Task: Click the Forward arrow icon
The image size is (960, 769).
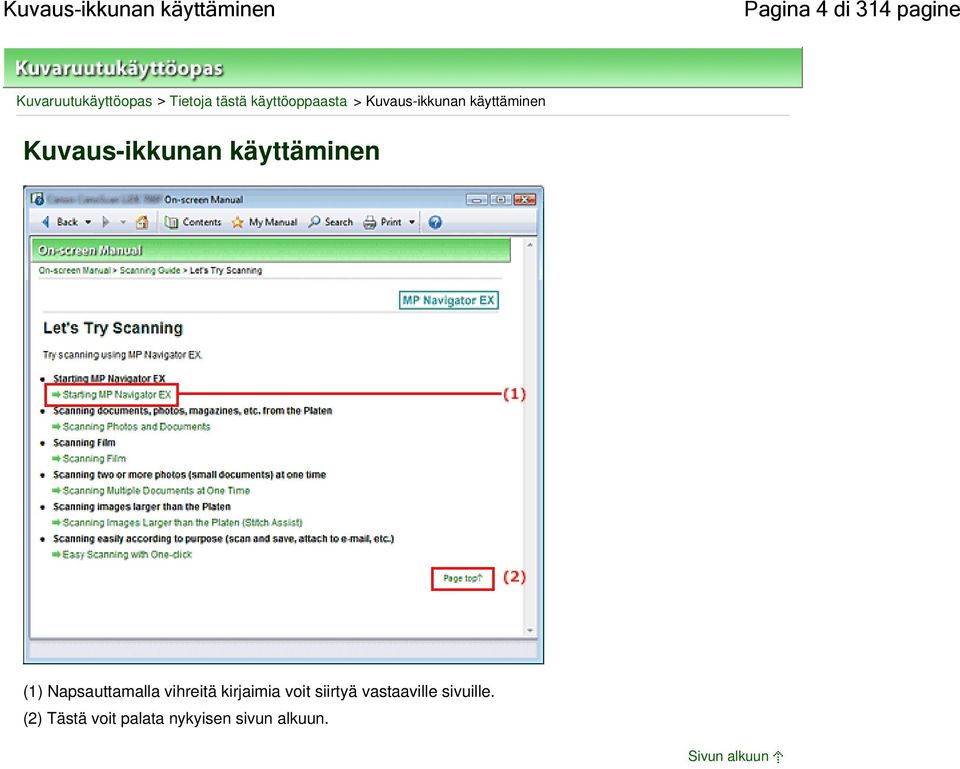Action: pyautogui.click(x=106, y=222)
